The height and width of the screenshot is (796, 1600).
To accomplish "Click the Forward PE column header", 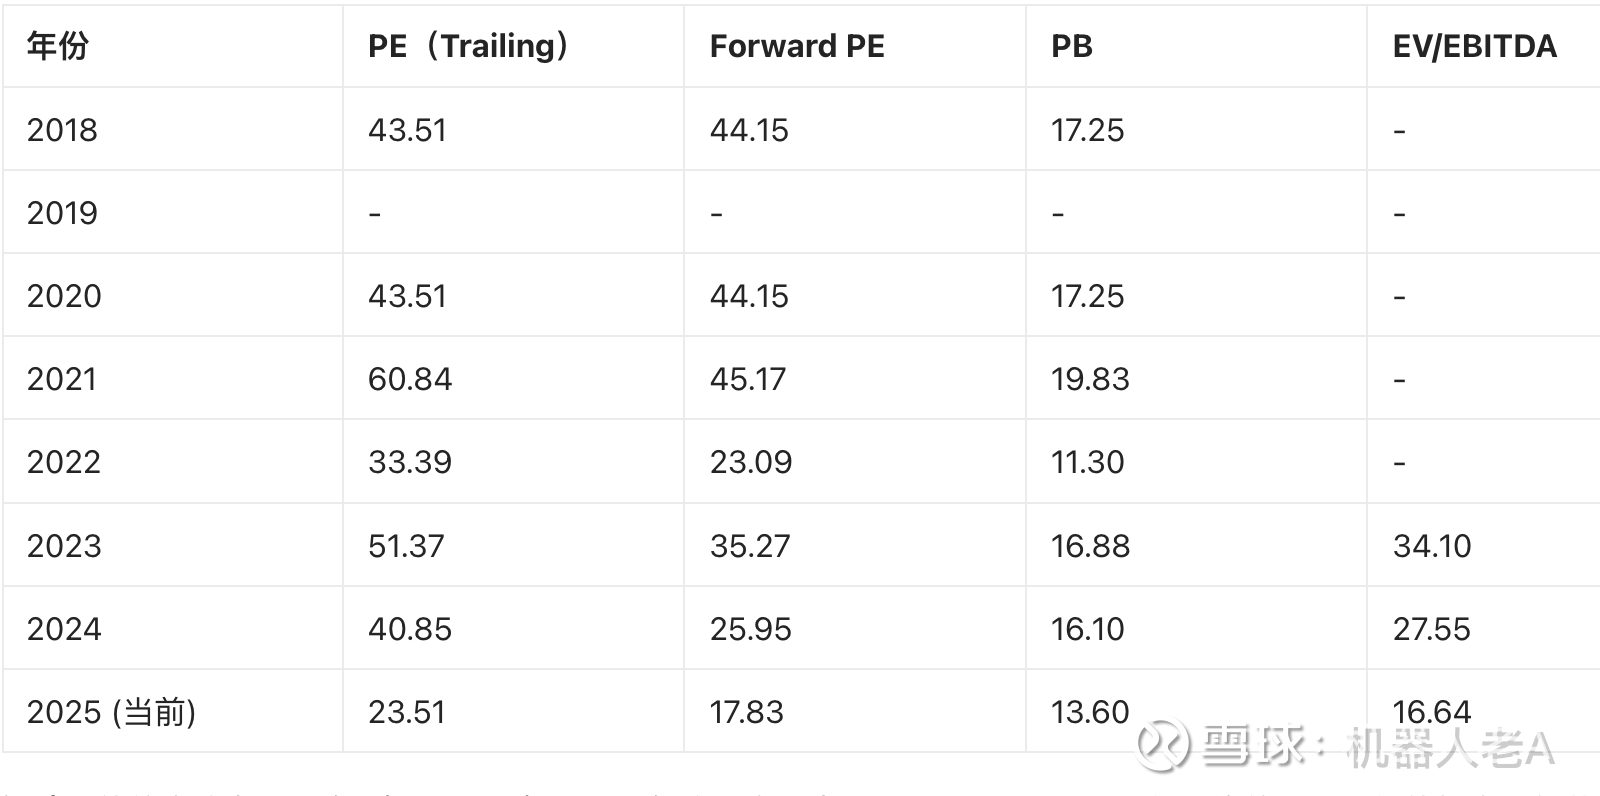I will pos(797,46).
